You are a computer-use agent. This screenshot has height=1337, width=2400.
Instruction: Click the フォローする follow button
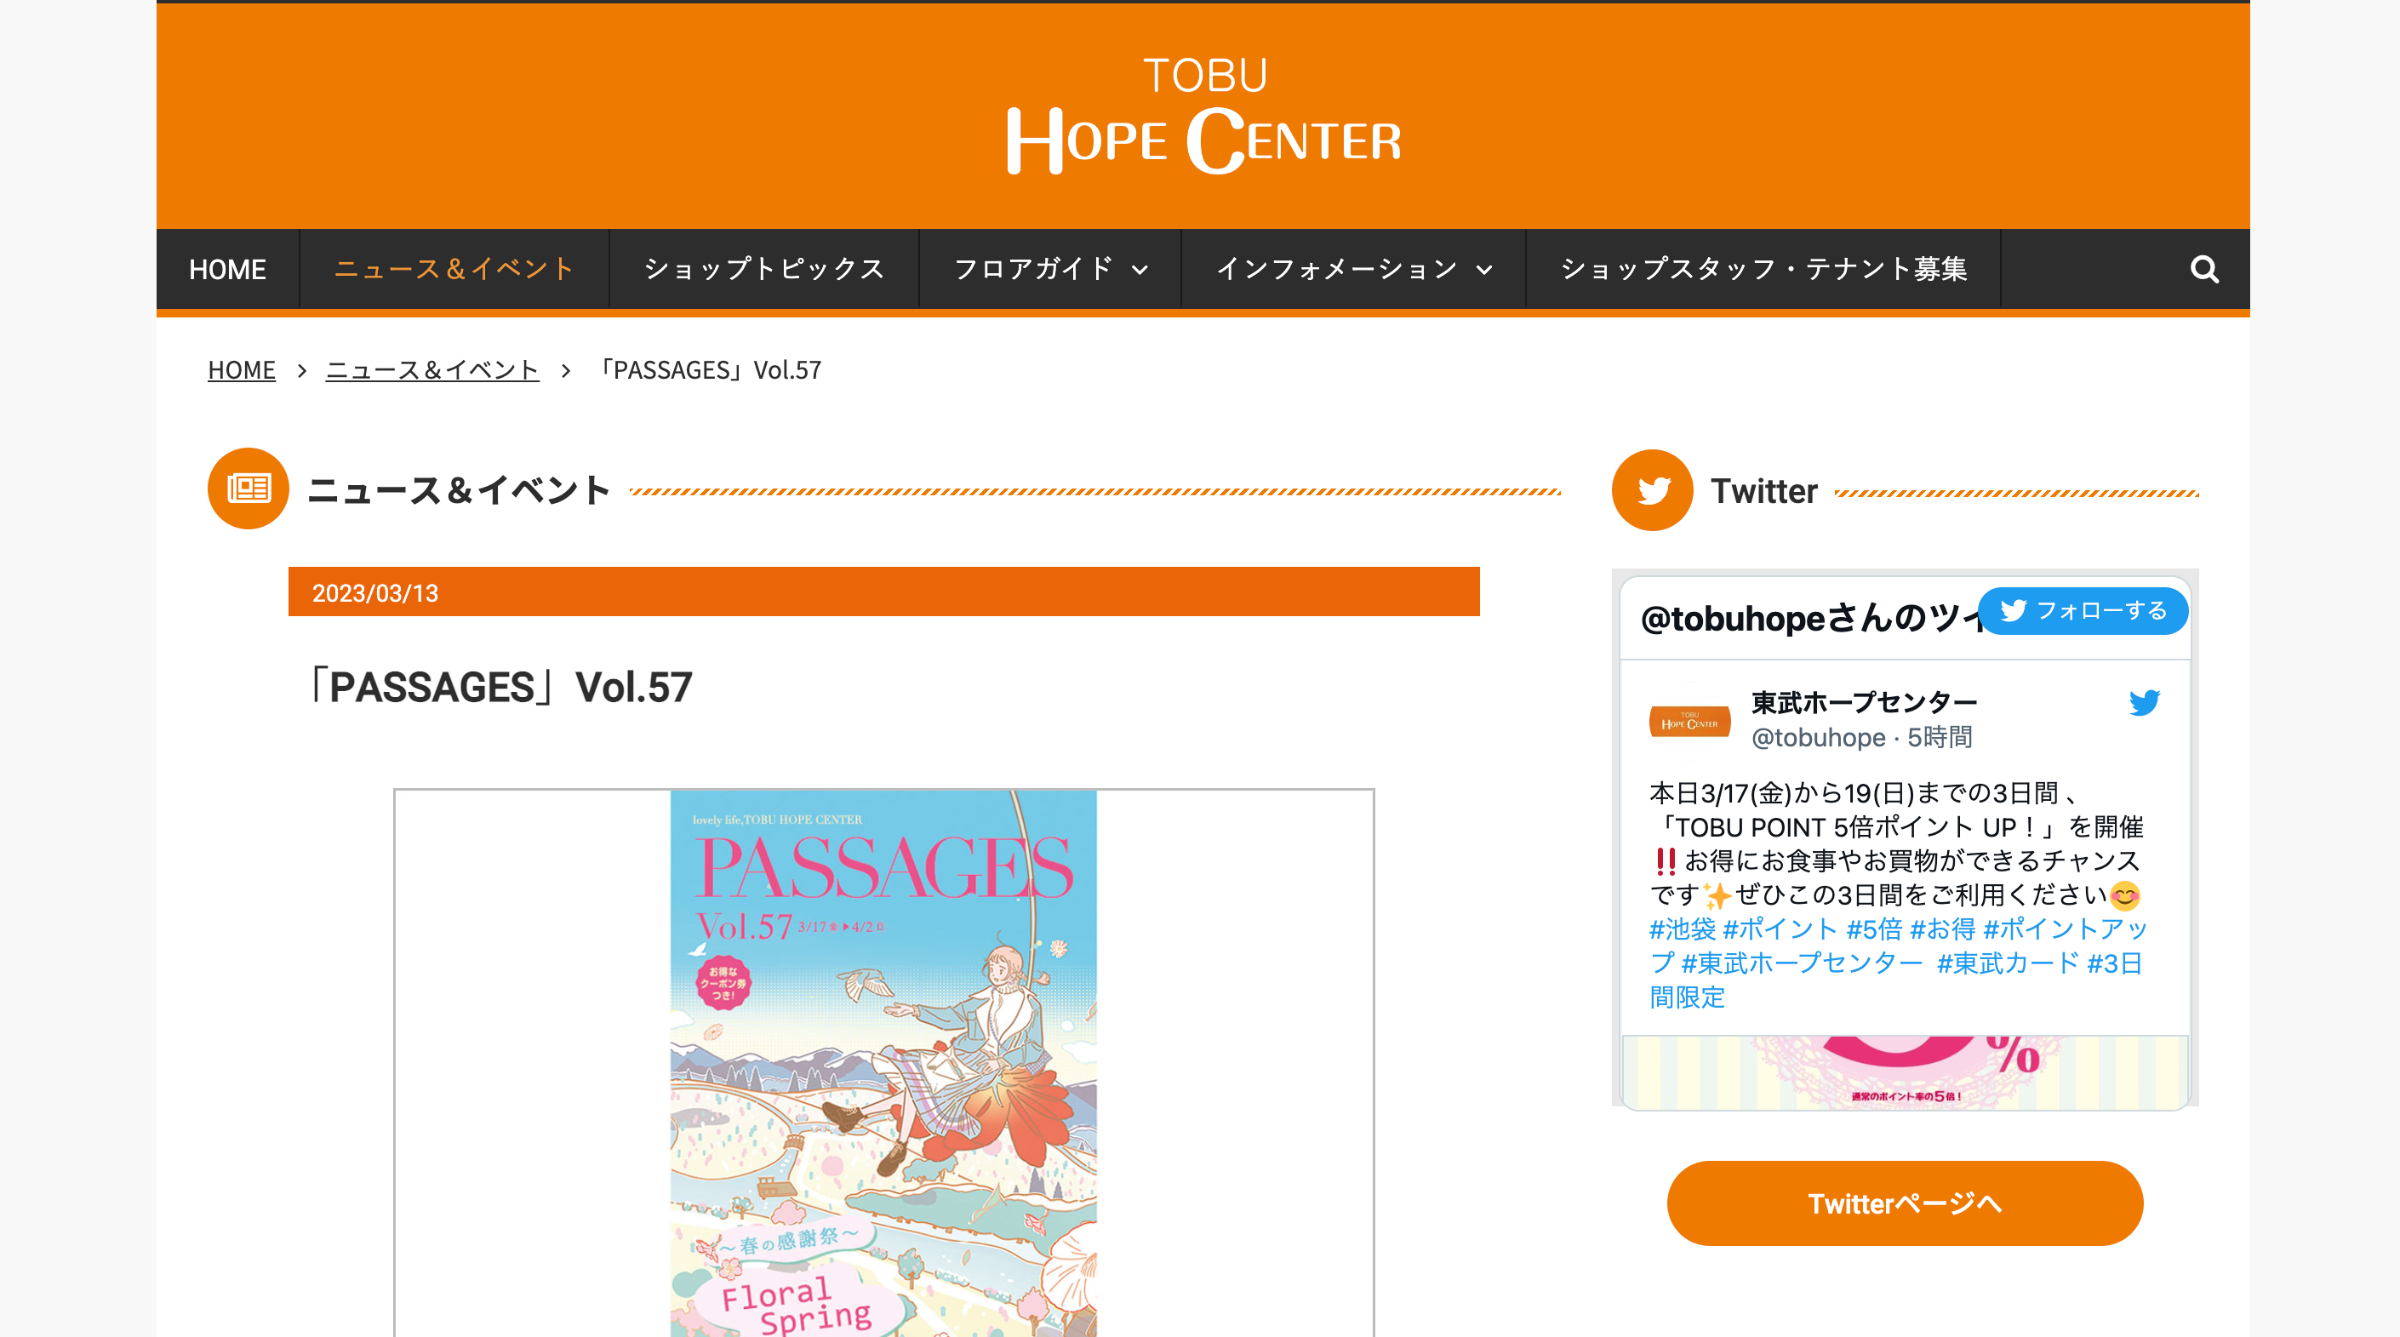tap(2083, 610)
